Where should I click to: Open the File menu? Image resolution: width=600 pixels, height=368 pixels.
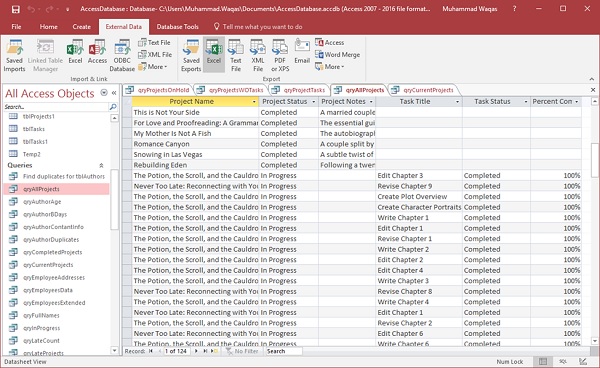16,27
